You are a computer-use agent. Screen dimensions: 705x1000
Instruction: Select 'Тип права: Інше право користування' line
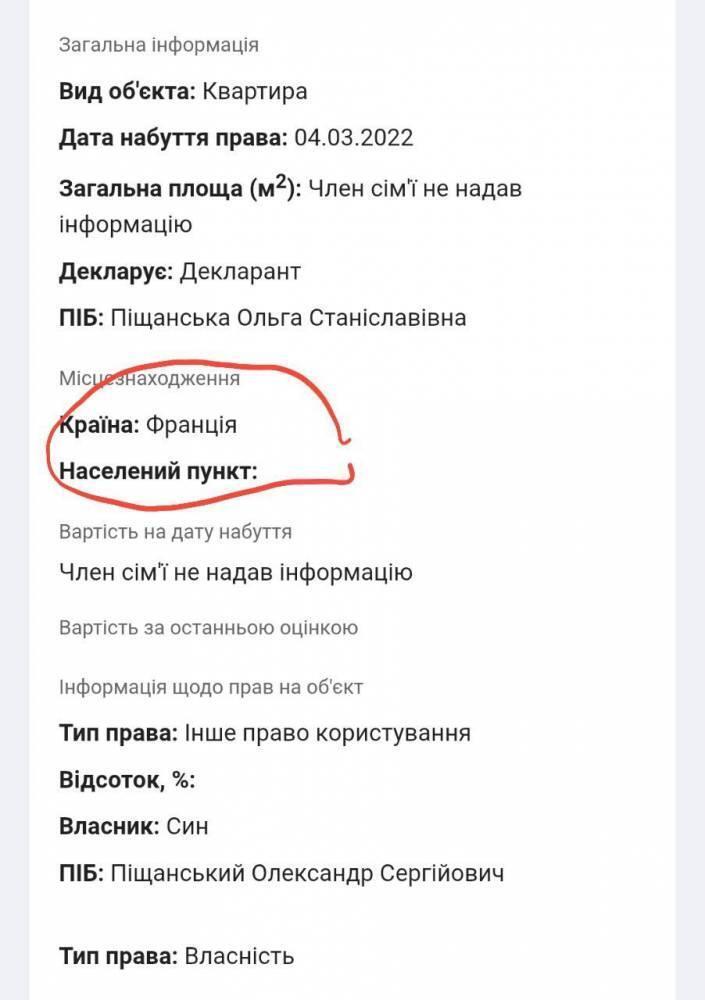(x=265, y=733)
